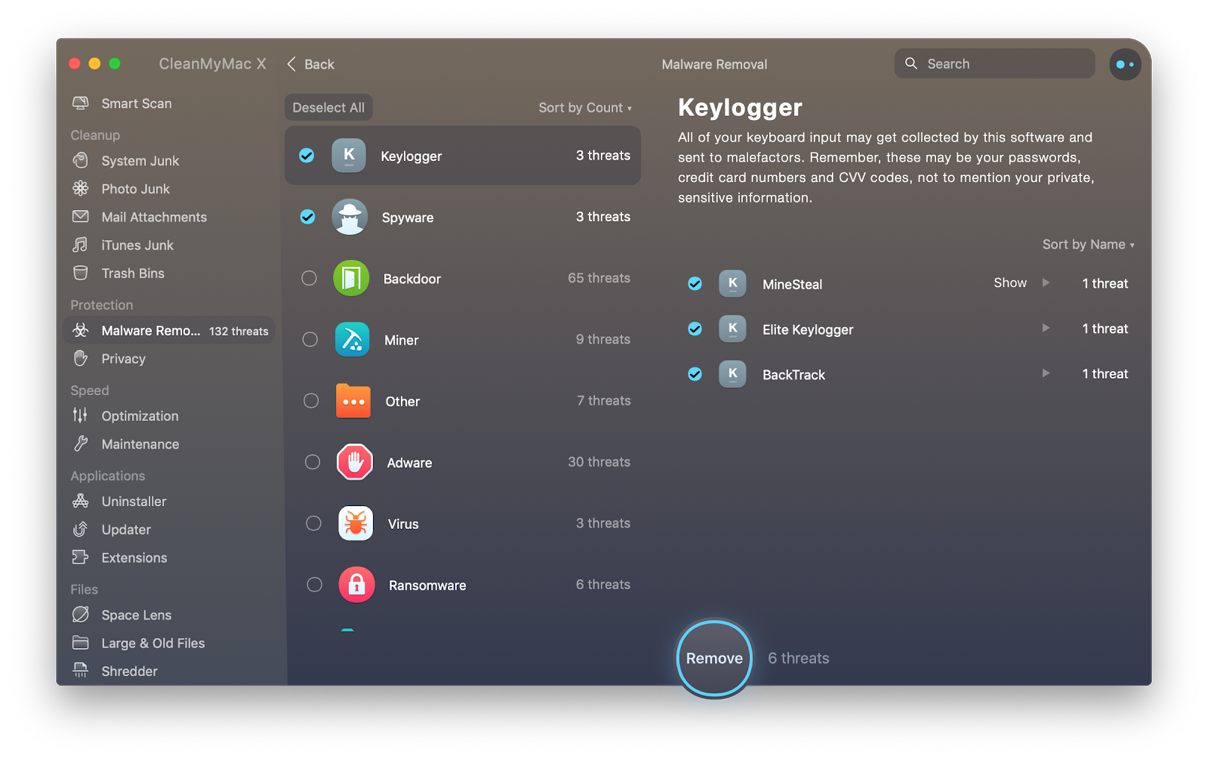The width and height of the screenshot is (1216, 760).
Task: Select the Backdoor row with 65 threats
Action: [x=463, y=278]
